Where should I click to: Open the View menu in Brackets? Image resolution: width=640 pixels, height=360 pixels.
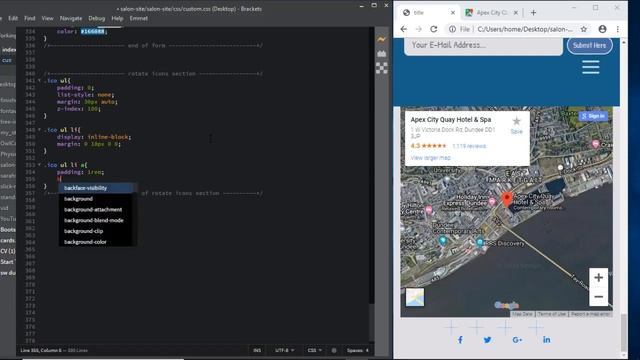click(x=47, y=18)
